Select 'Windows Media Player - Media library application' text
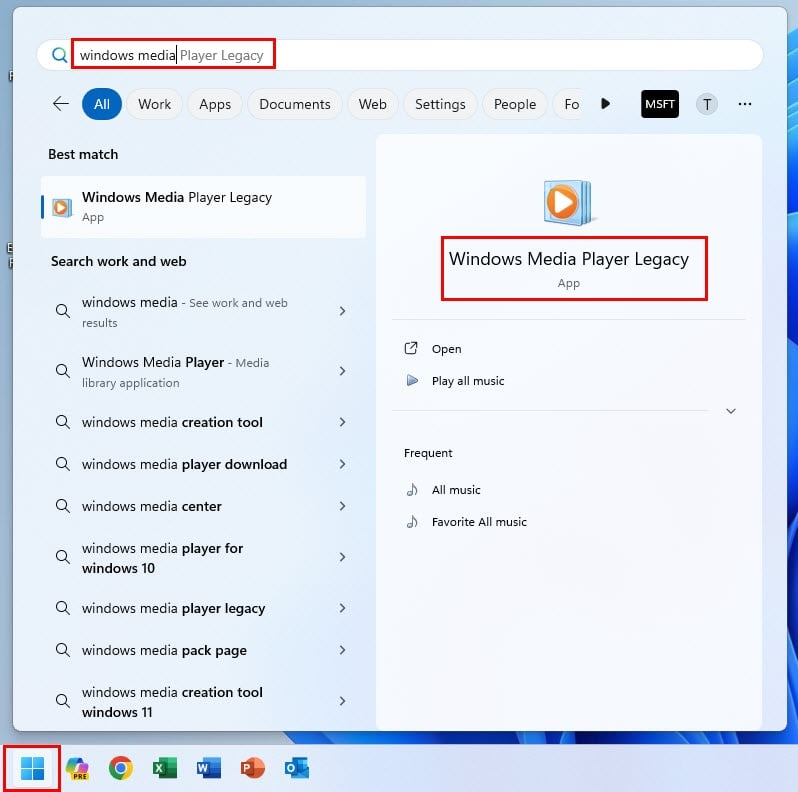 coord(175,372)
